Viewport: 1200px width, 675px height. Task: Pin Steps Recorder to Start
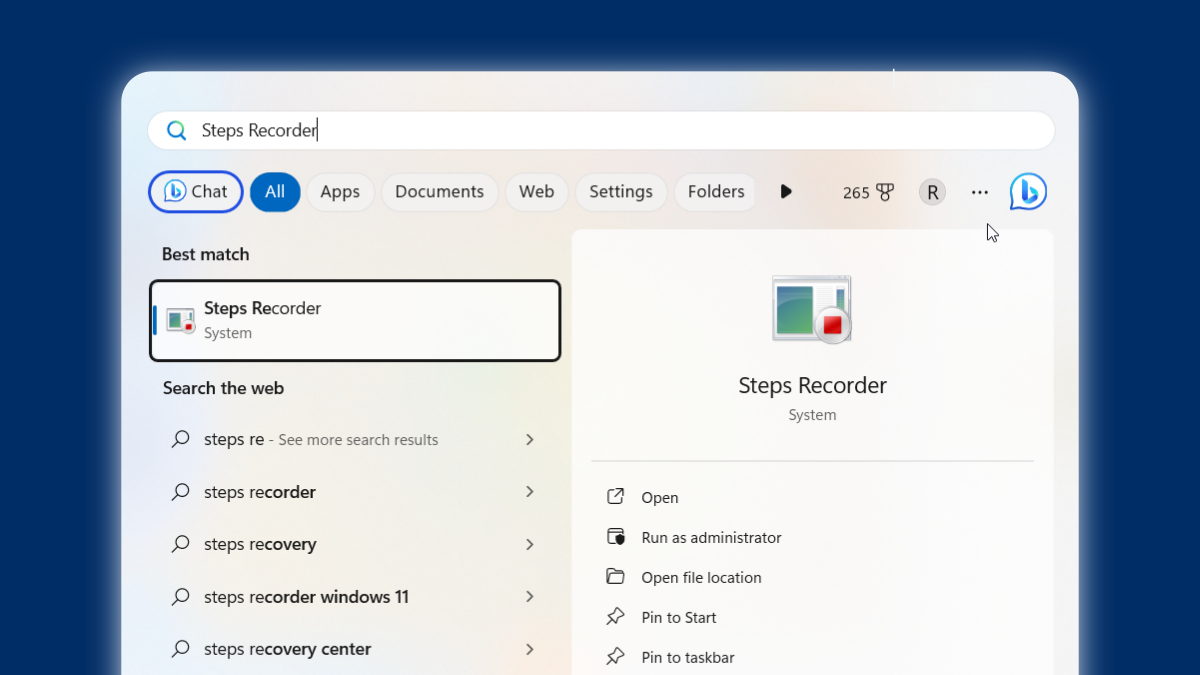[x=679, y=617]
